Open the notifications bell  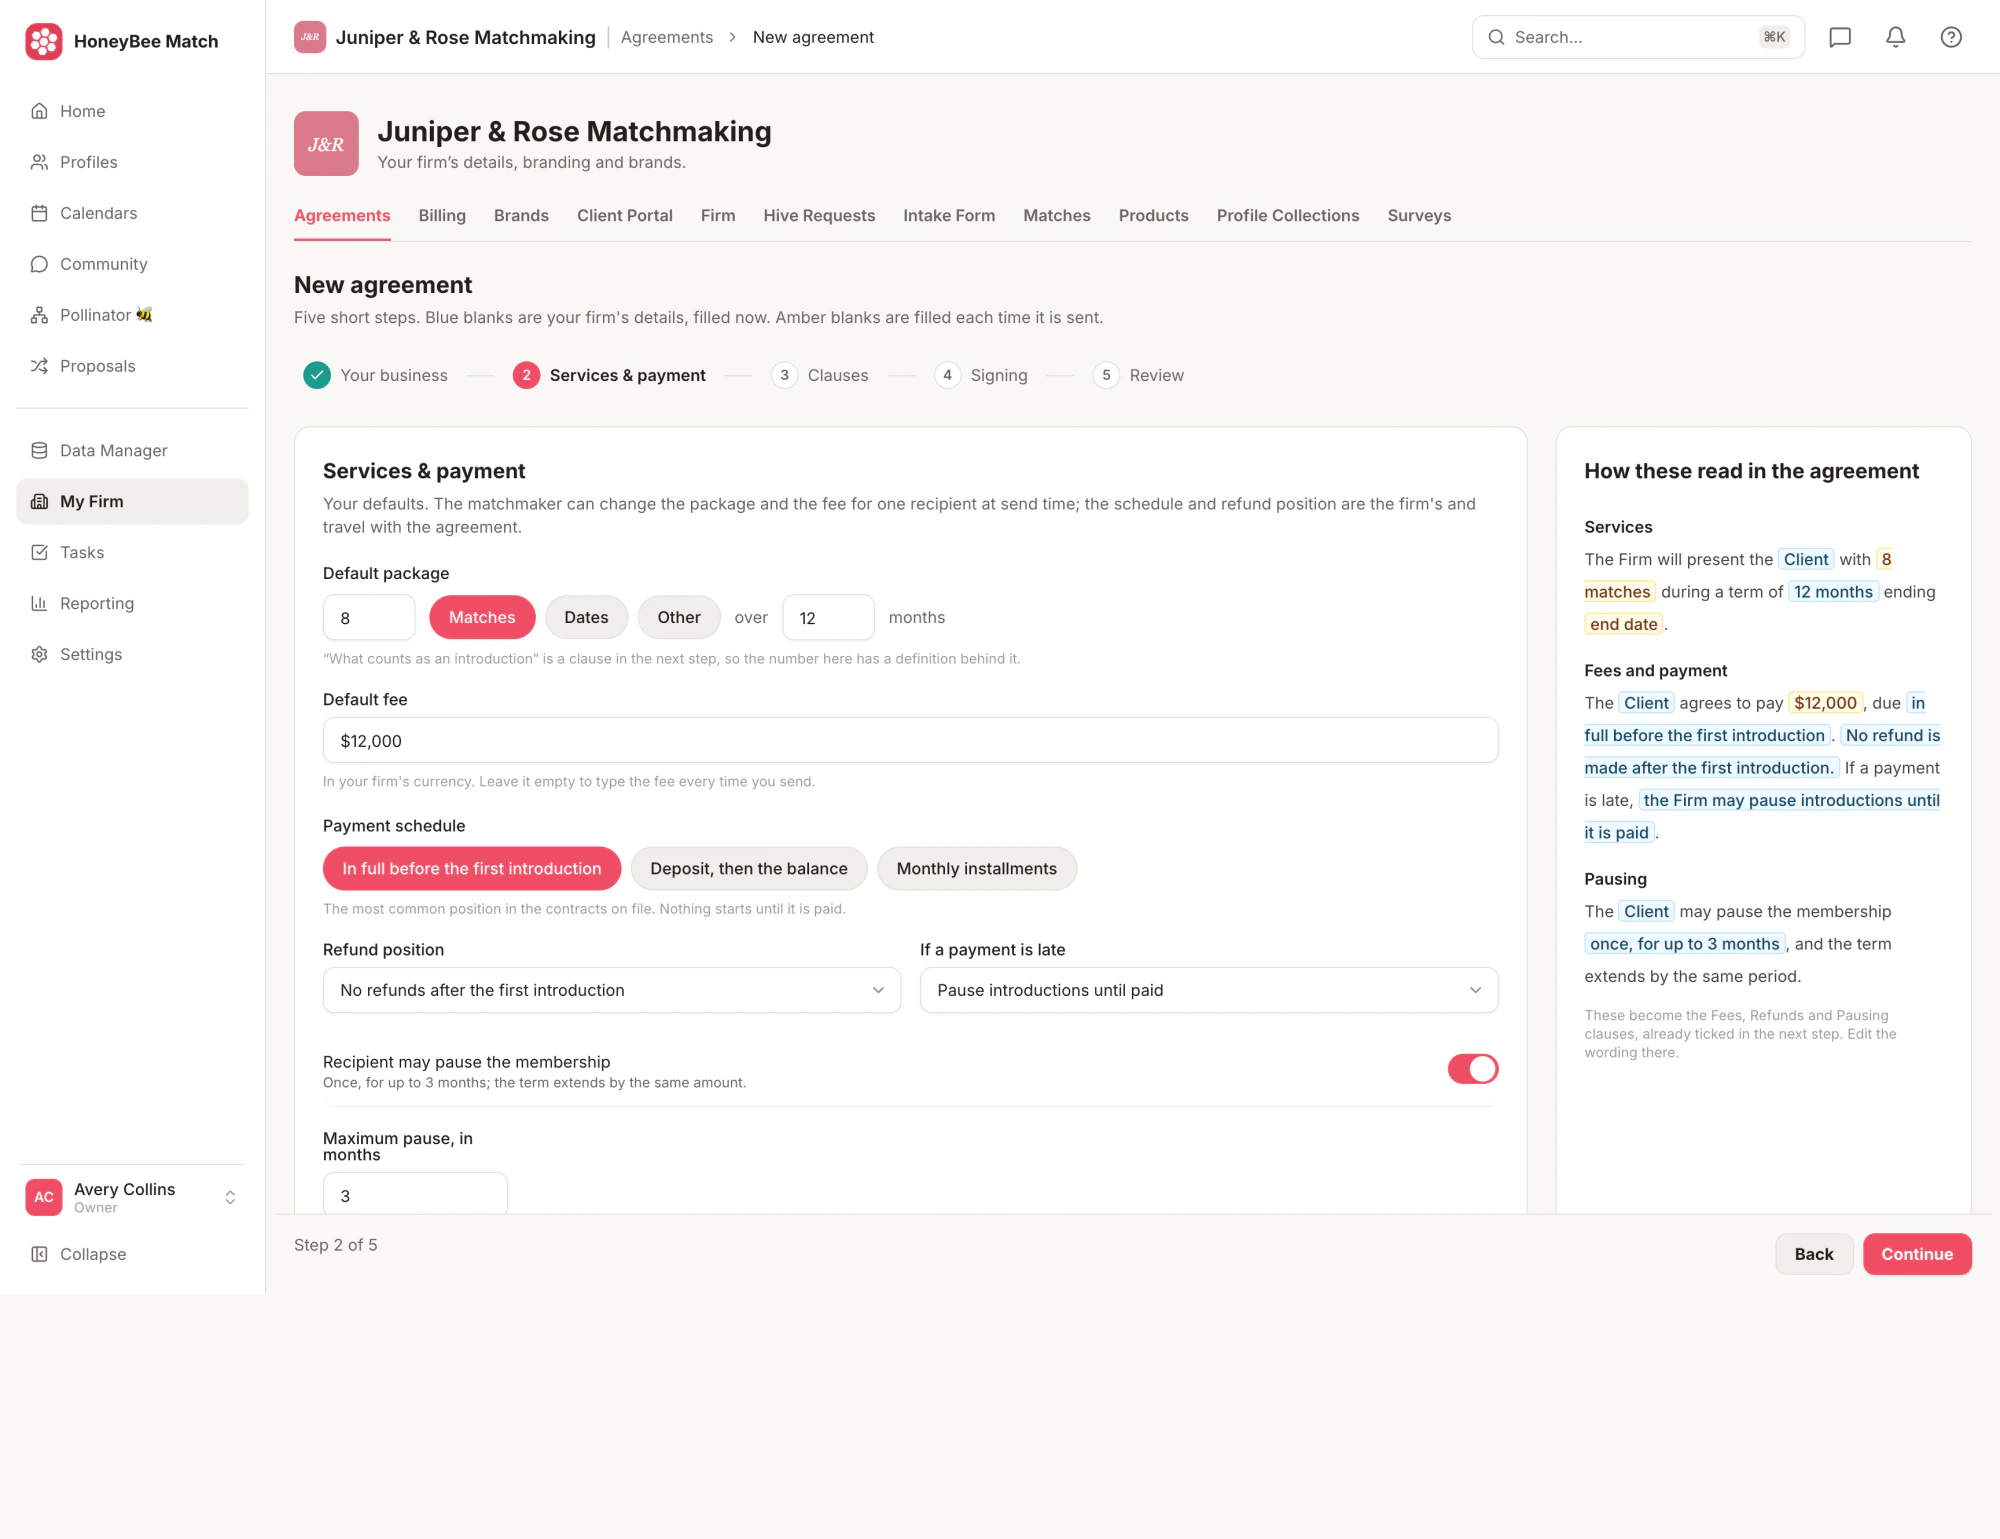tap(1895, 37)
